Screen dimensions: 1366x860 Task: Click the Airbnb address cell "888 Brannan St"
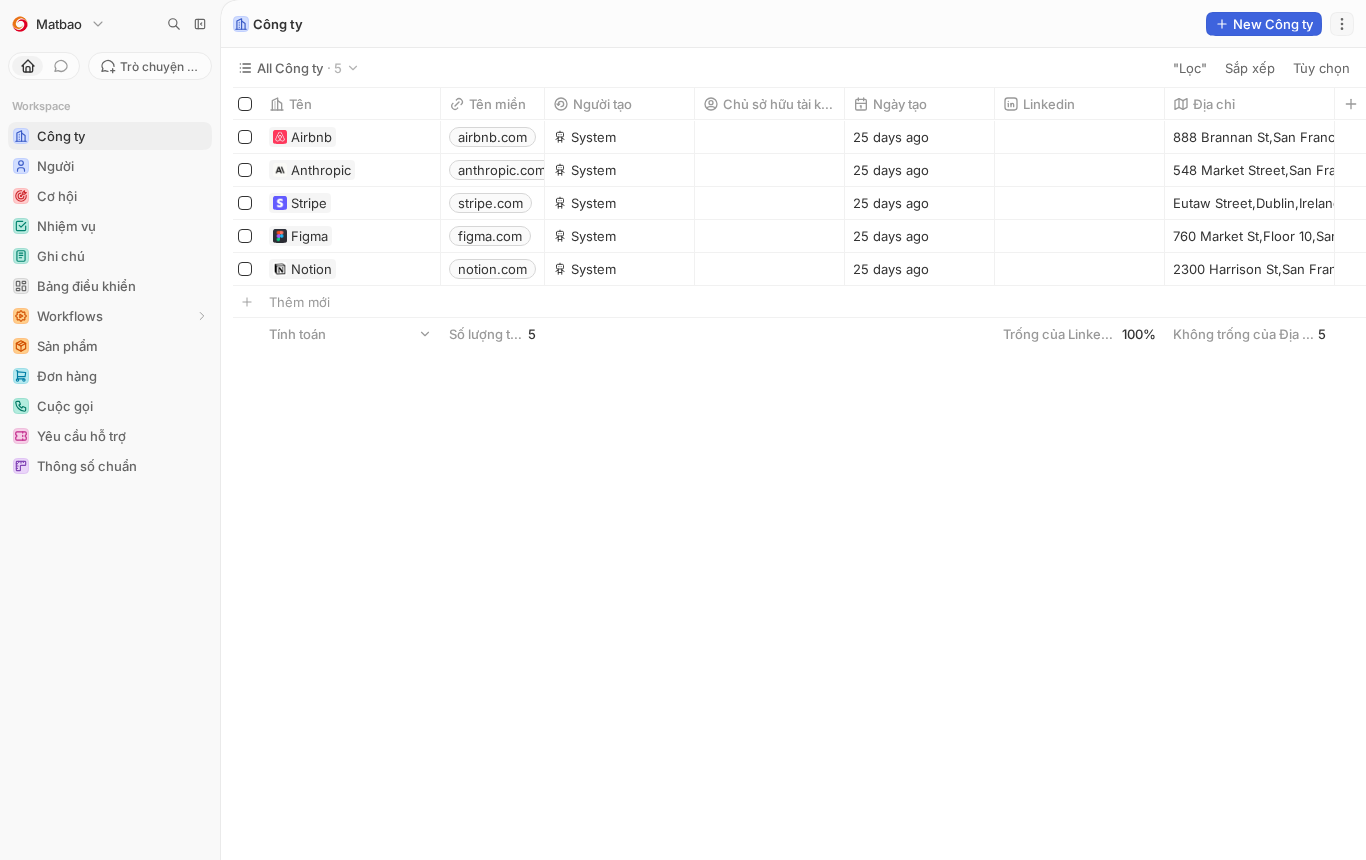tap(1250, 137)
